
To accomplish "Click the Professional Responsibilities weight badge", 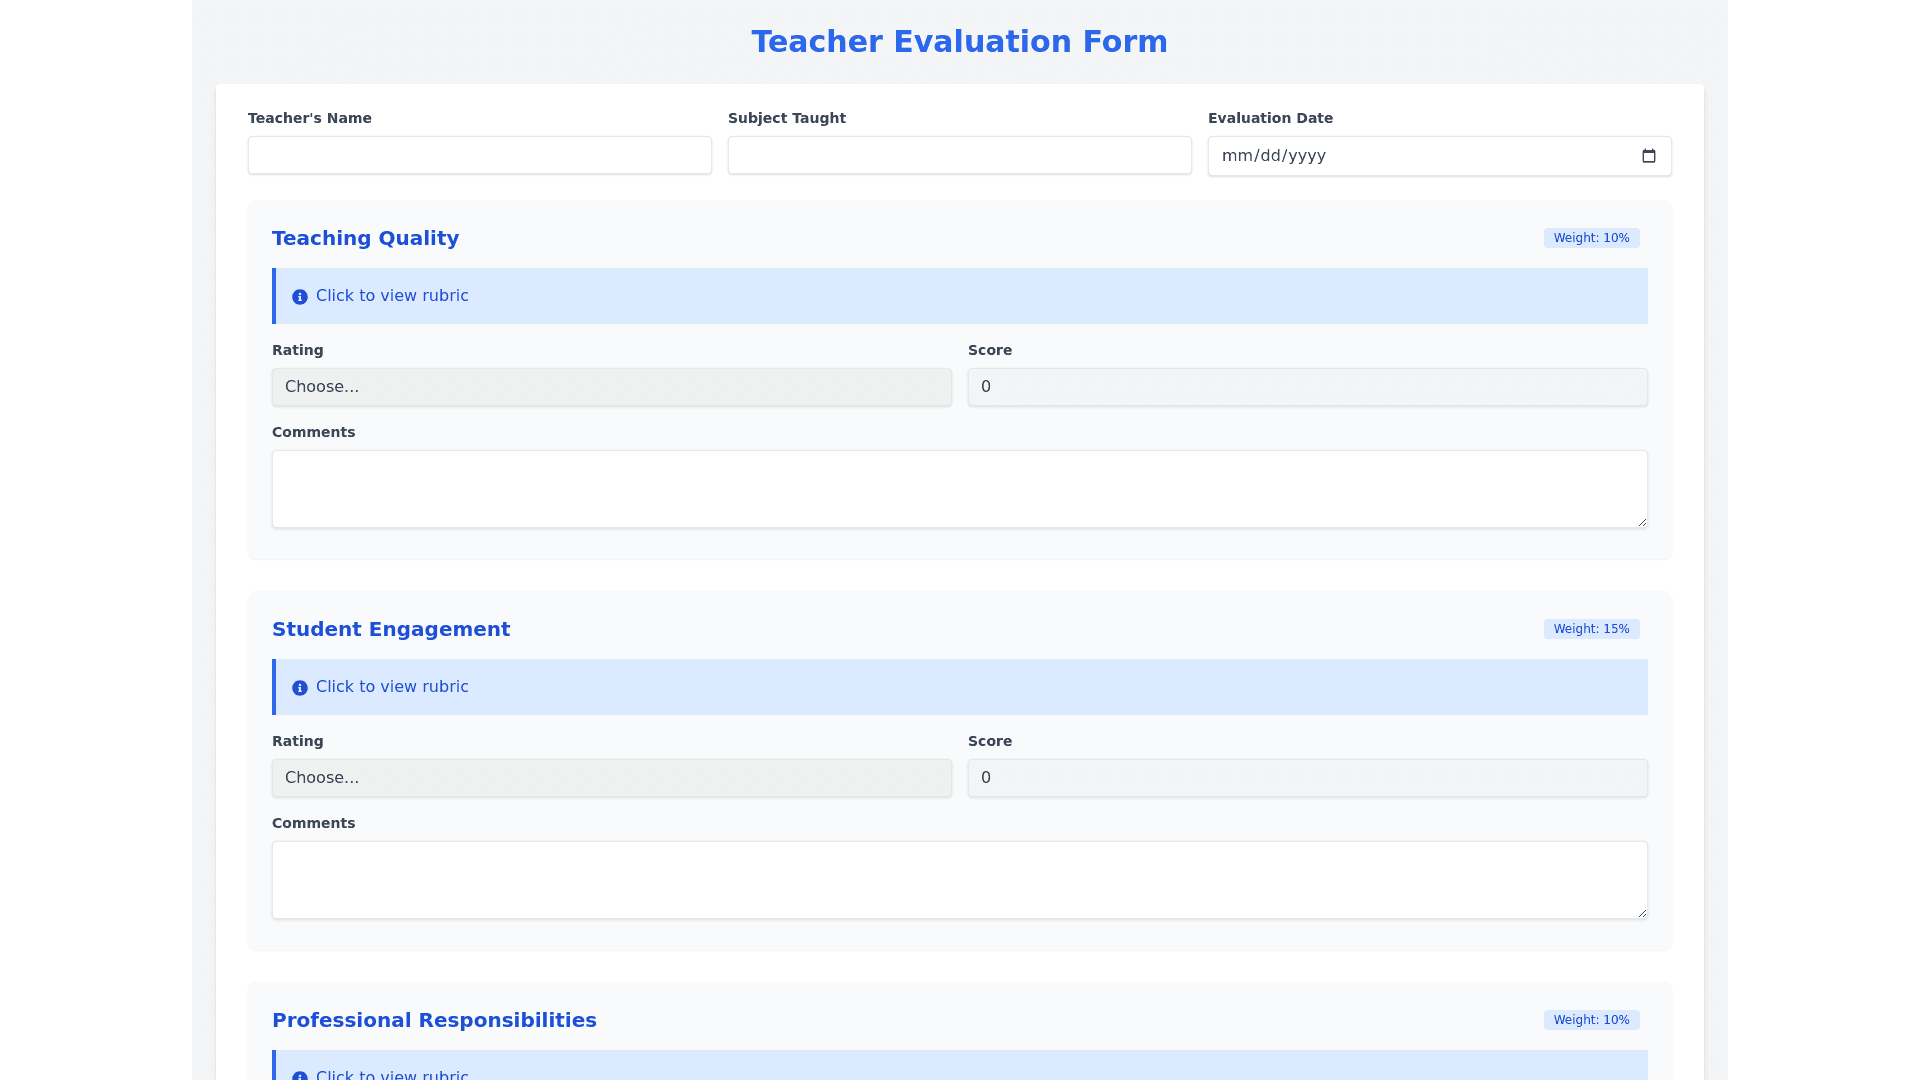I will point(1591,1020).
